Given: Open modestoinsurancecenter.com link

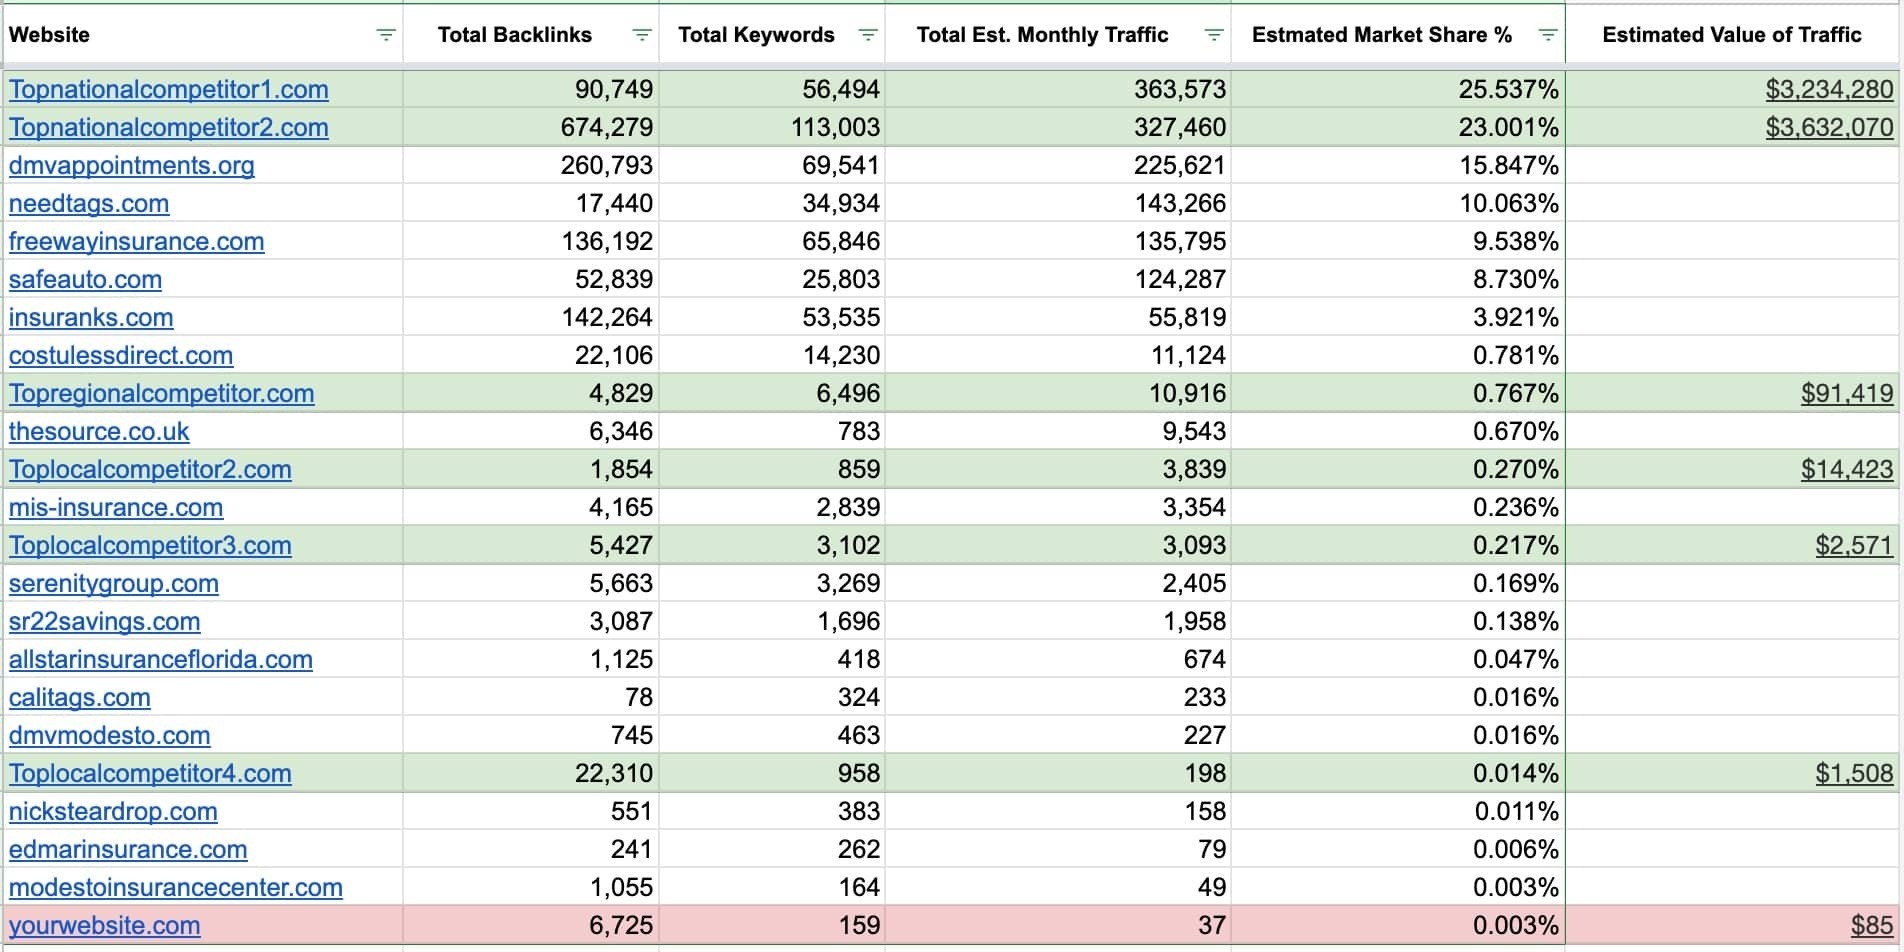Looking at the screenshot, I should coord(176,888).
